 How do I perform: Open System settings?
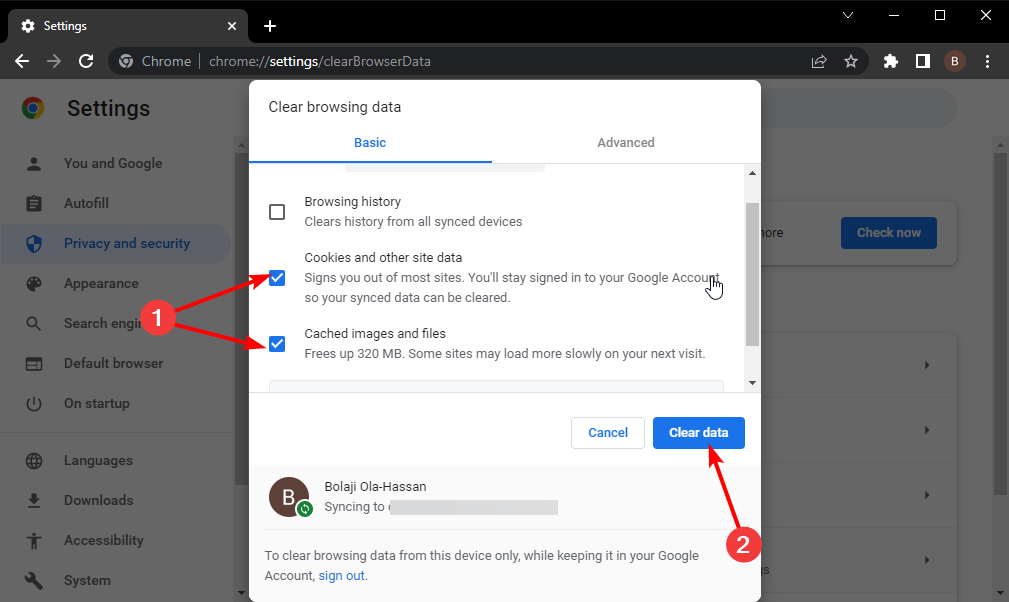tap(87, 580)
